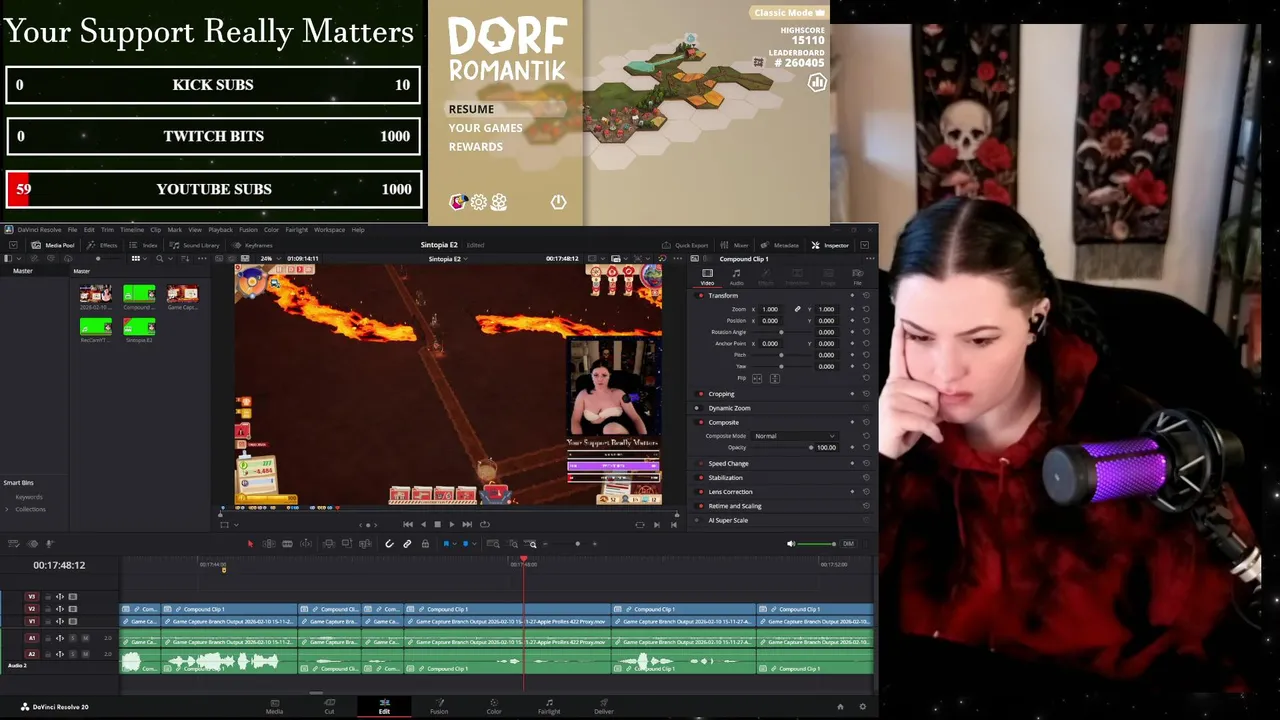This screenshot has height=720, width=1280.
Task: Toggle the Inspector panel
Action: (x=830, y=245)
